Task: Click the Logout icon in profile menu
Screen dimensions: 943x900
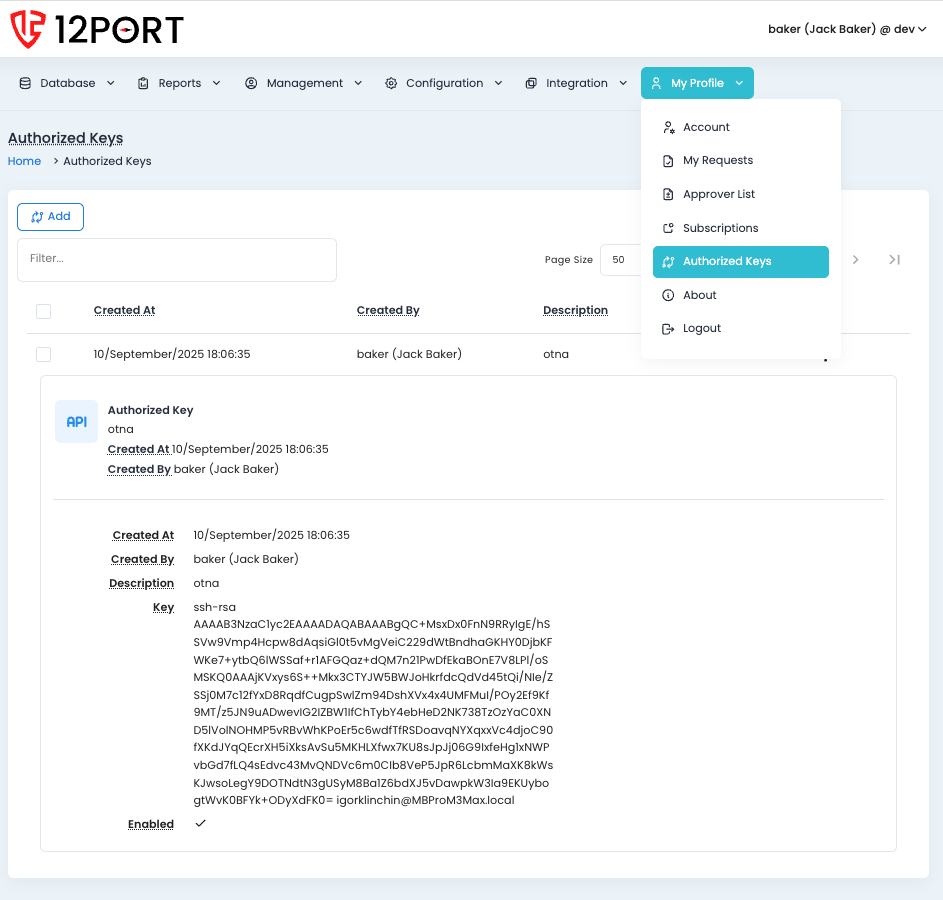Action: tap(669, 329)
